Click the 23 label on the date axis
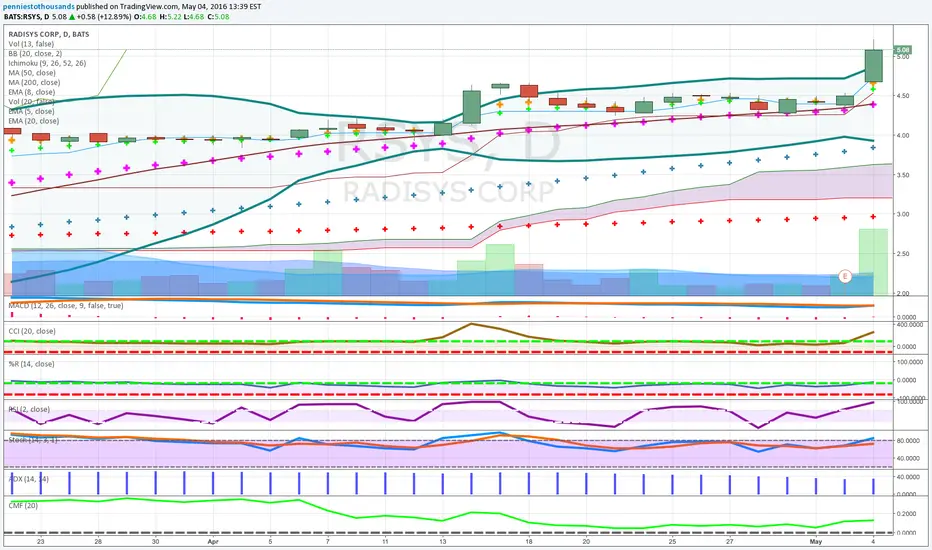Viewport: 932px width, 550px height. 40,542
